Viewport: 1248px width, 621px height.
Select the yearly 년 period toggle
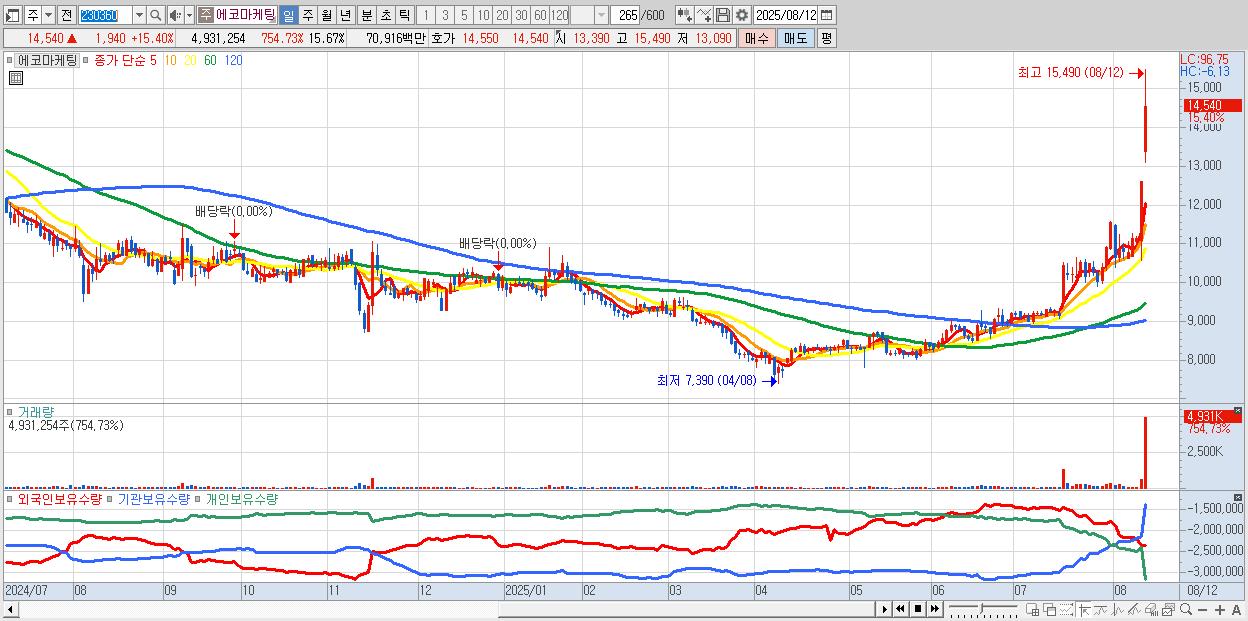coord(345,15)
